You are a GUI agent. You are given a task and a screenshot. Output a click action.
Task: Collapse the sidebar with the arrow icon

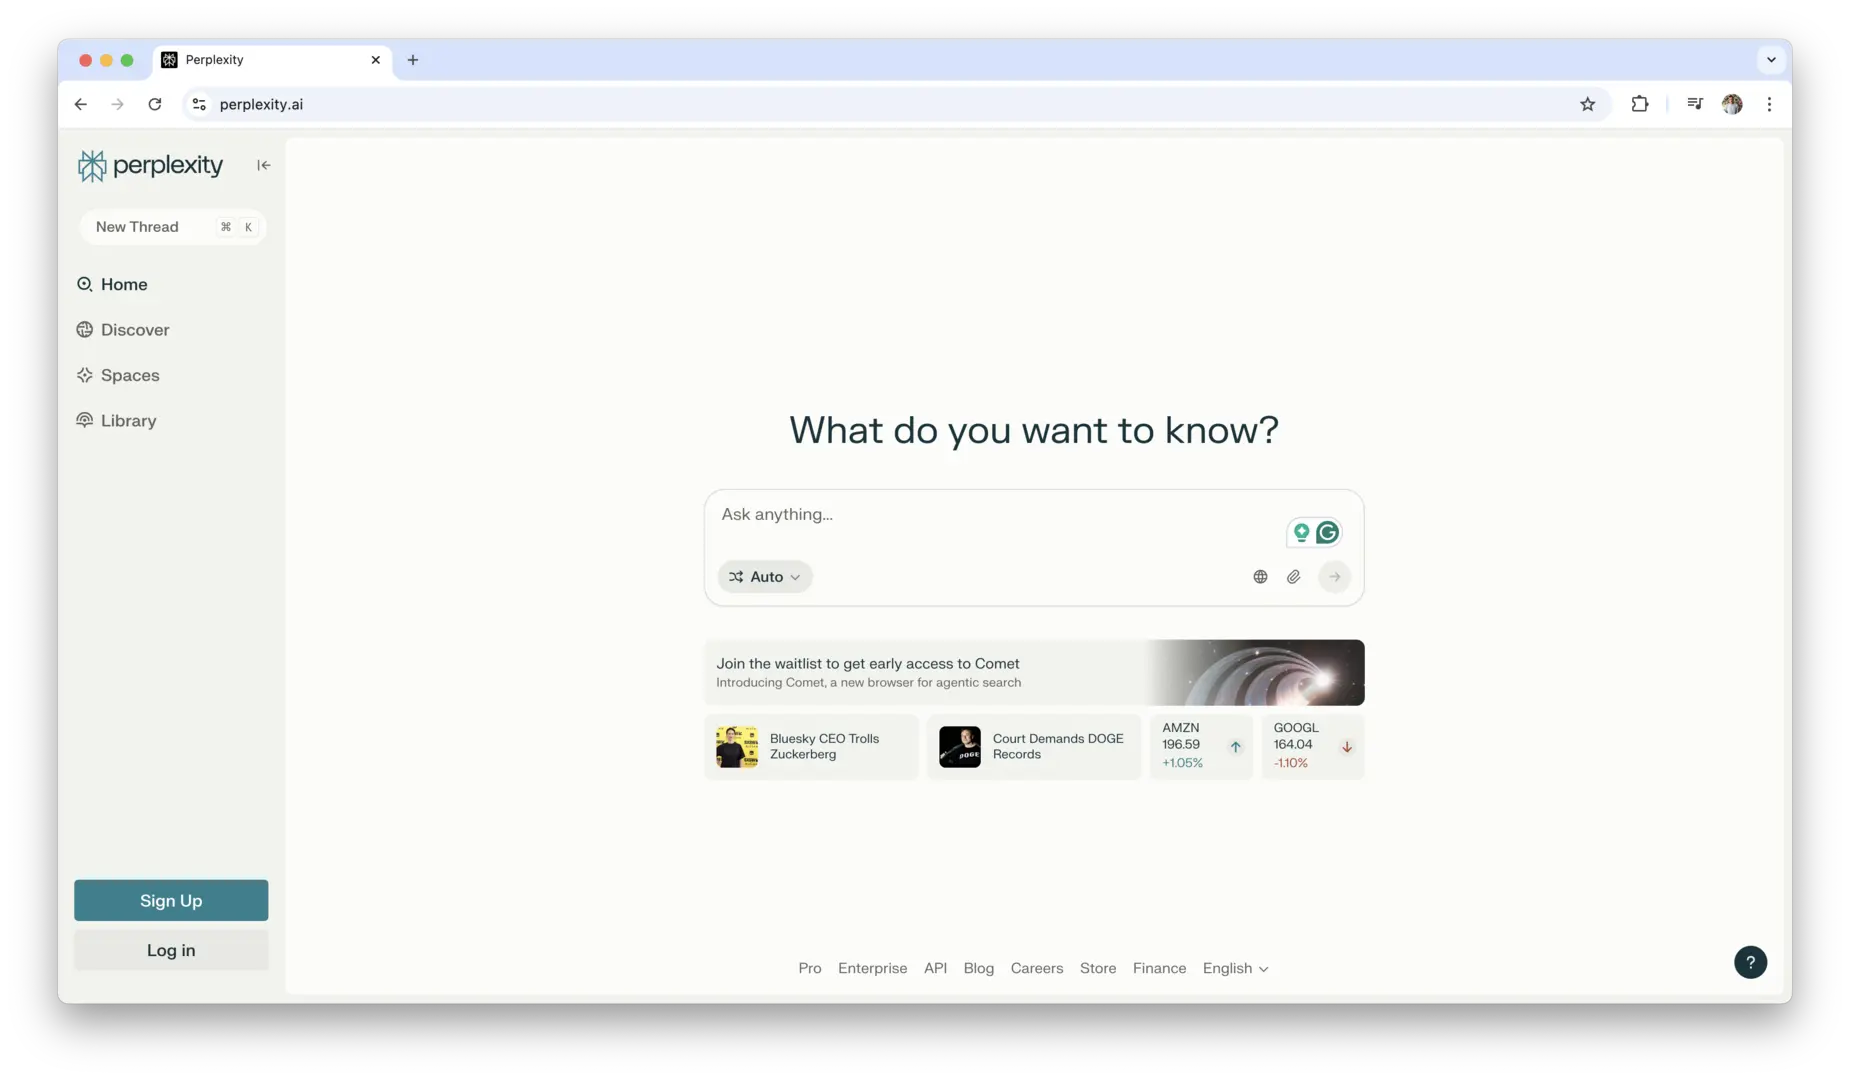click(263, 165)
